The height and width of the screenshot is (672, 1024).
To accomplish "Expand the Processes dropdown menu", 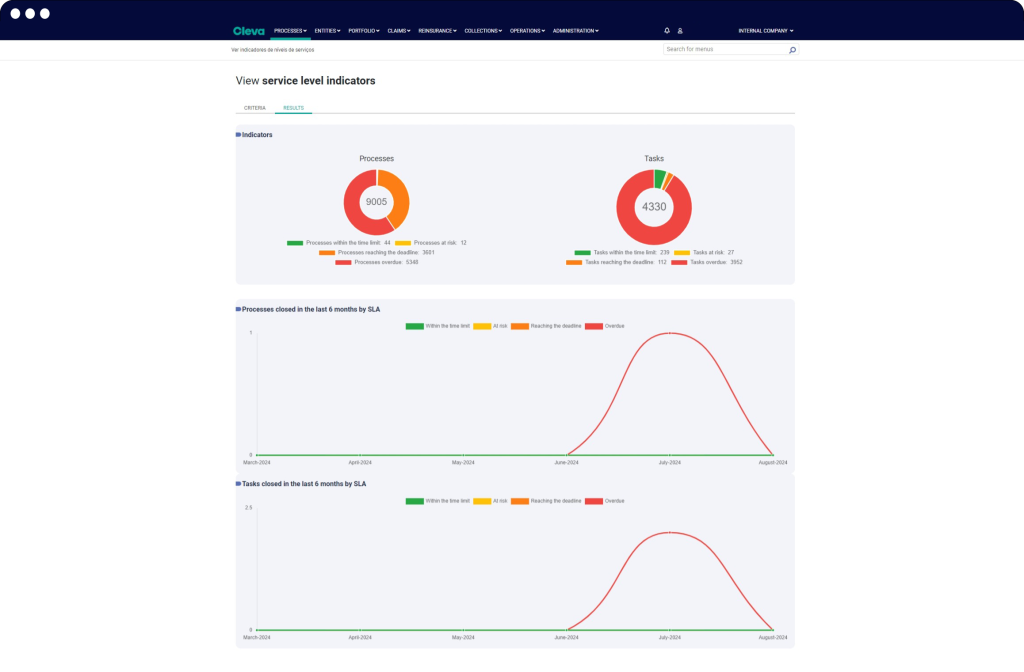I will click(290, 31).
